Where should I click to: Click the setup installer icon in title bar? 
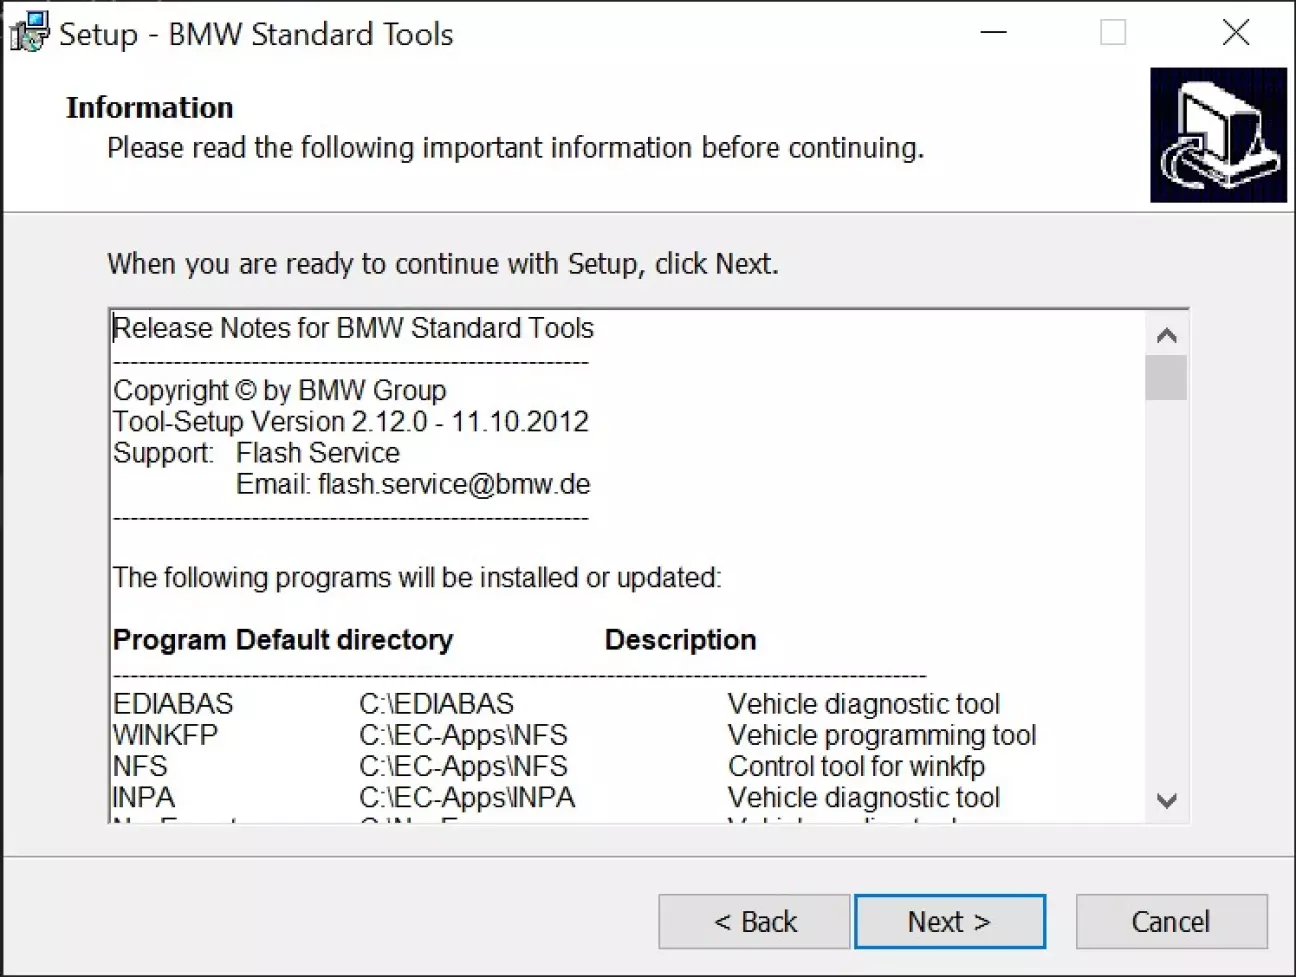pyautogui.click(x=29, y=33)
